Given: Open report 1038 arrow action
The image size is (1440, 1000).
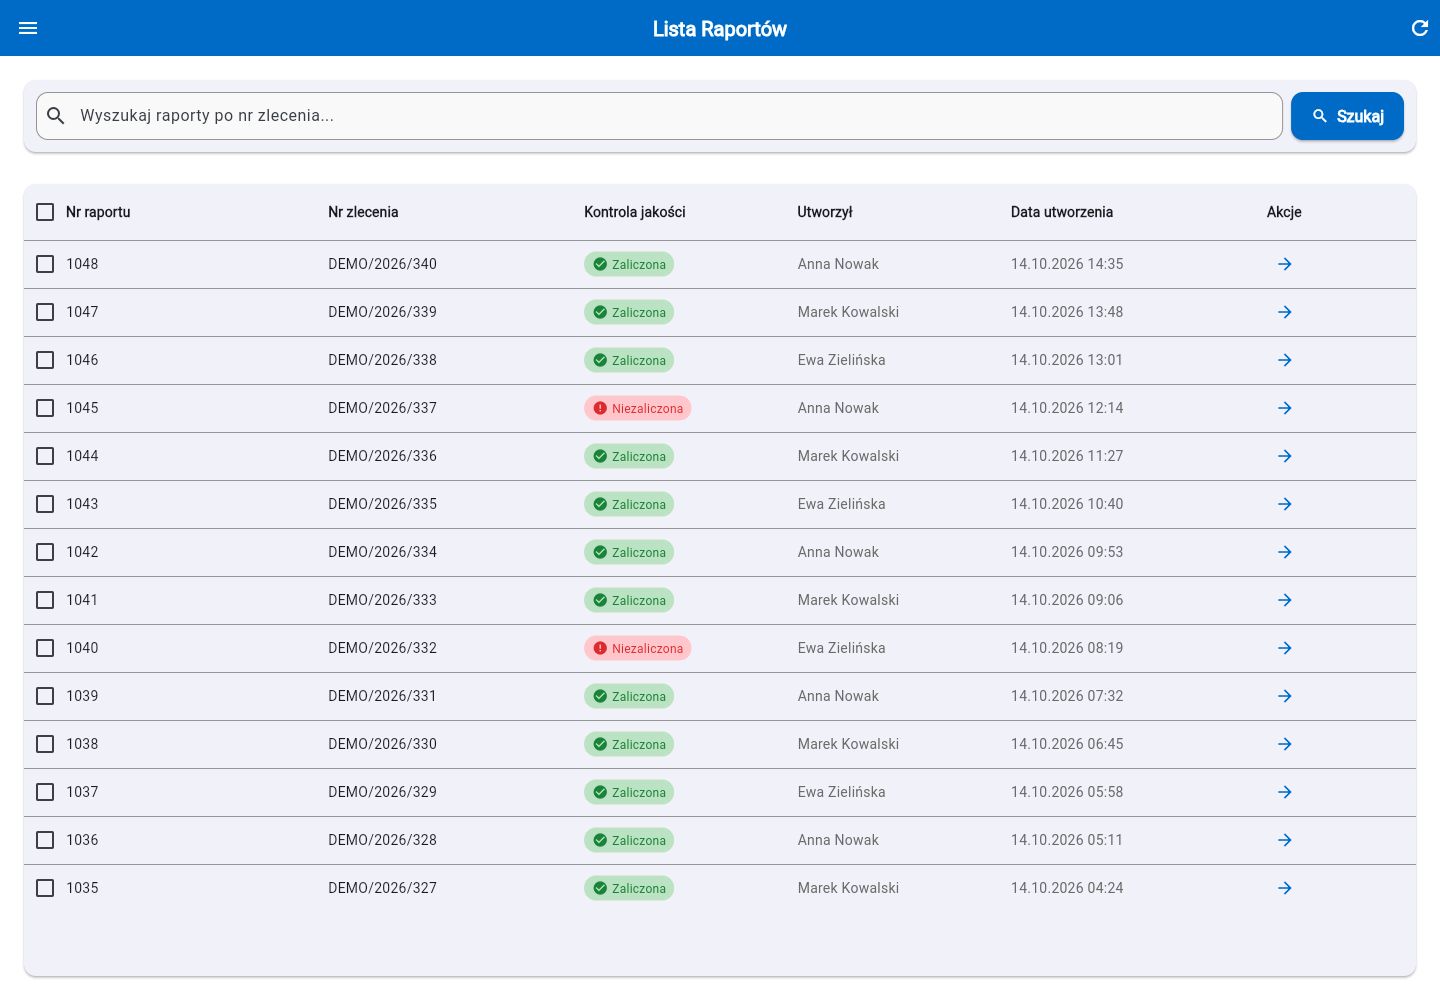Looking at the screenshot, I should click(x=1285, y=744).
